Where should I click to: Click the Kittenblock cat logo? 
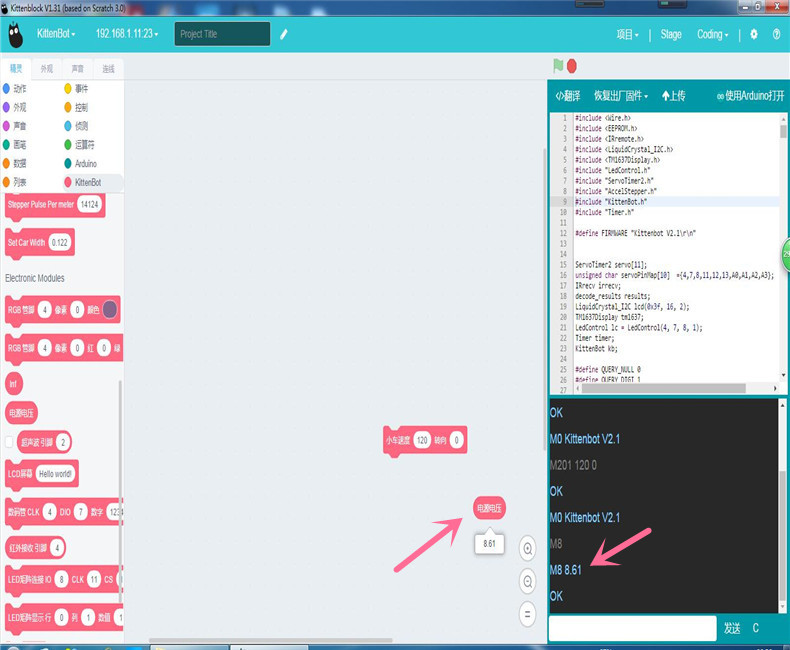click(14, 35)
